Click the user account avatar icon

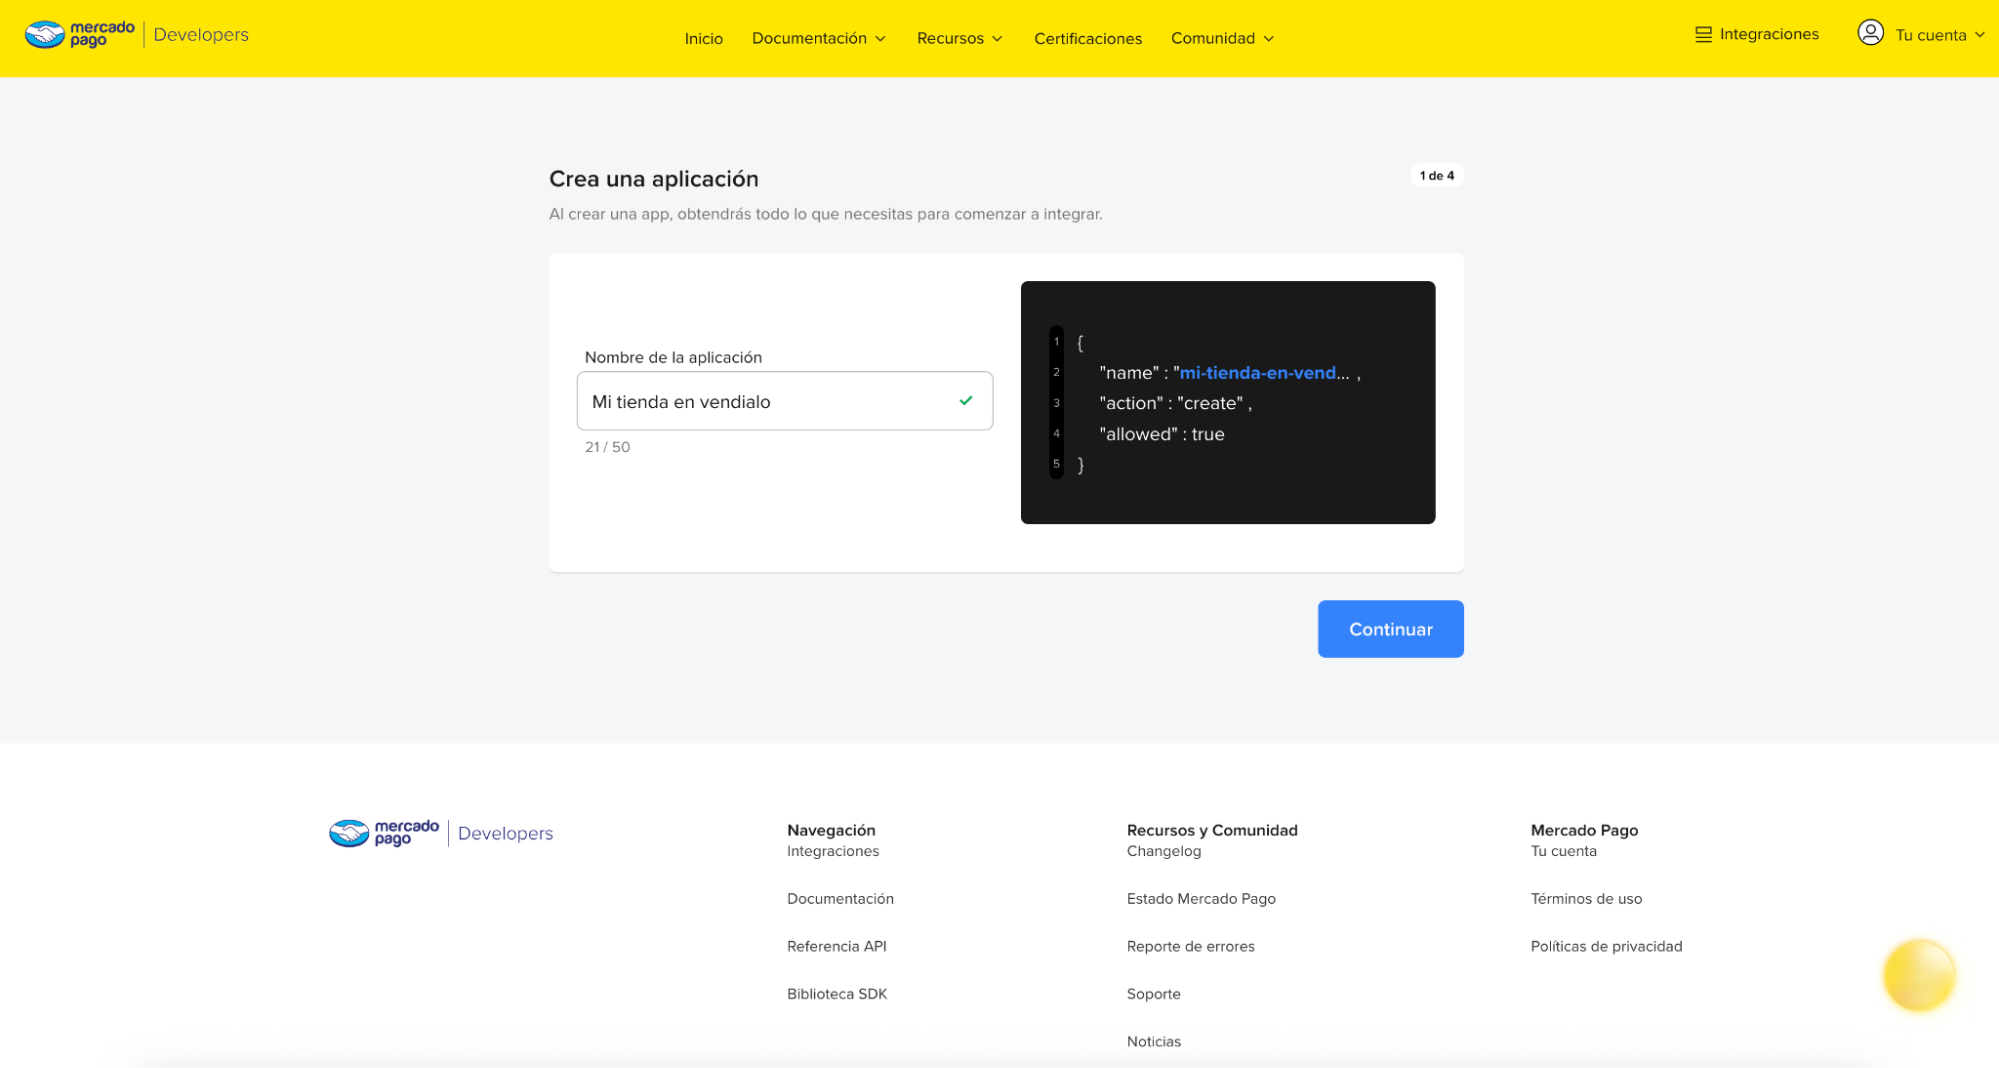(x=1870, y=33)
